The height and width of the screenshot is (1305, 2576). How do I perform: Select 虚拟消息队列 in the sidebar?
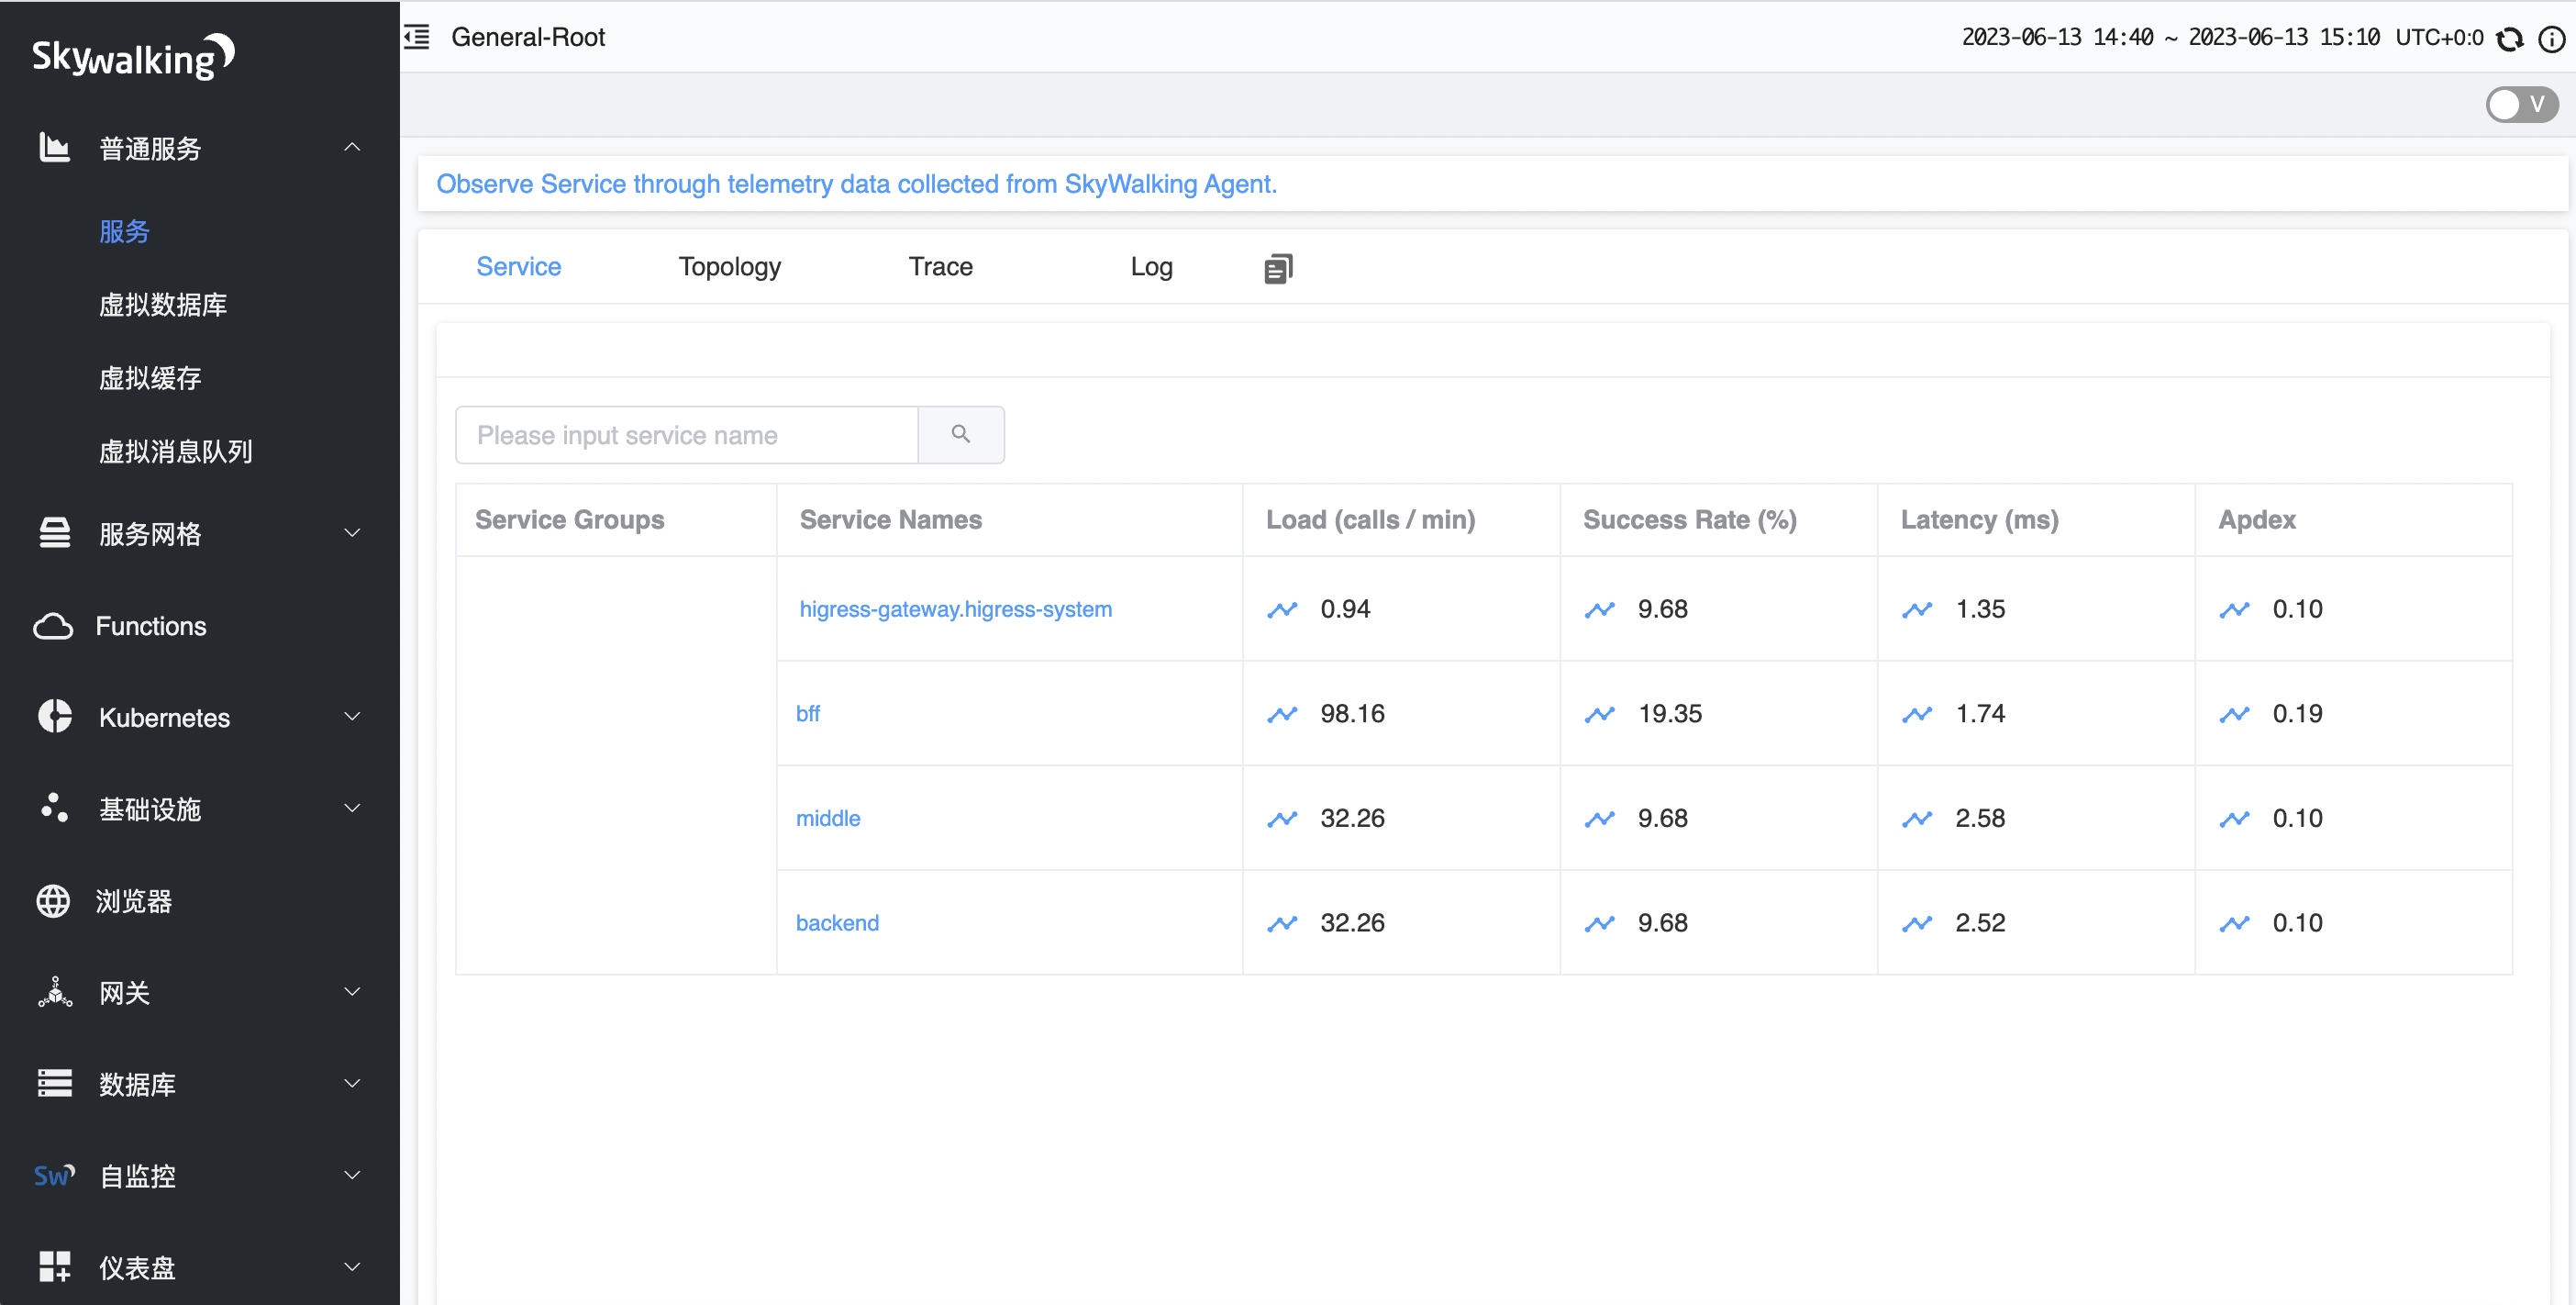coord(176,451)
